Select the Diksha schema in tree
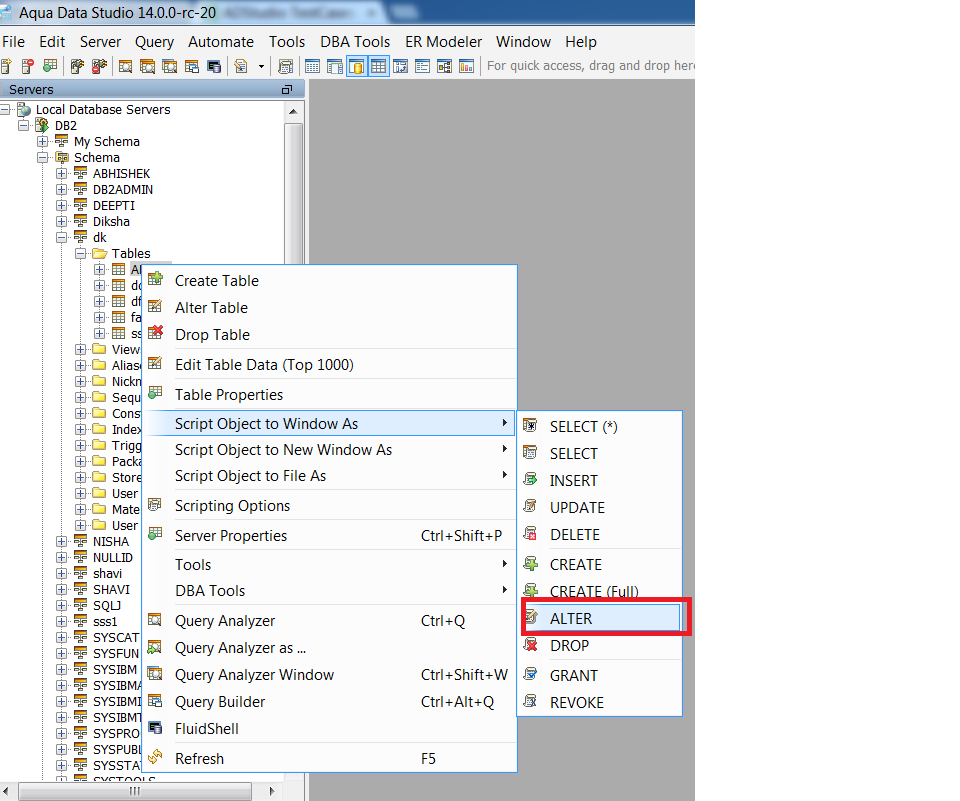 [x=111, y=222]
